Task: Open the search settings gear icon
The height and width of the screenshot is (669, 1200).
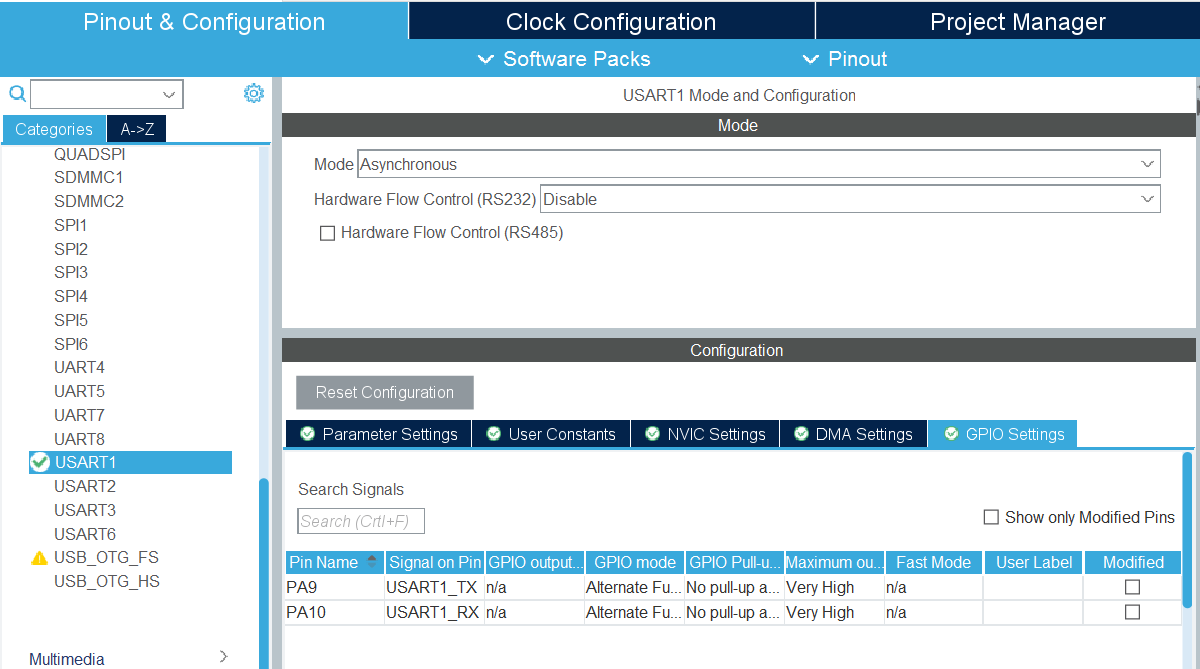Action: tap(254, 92)
